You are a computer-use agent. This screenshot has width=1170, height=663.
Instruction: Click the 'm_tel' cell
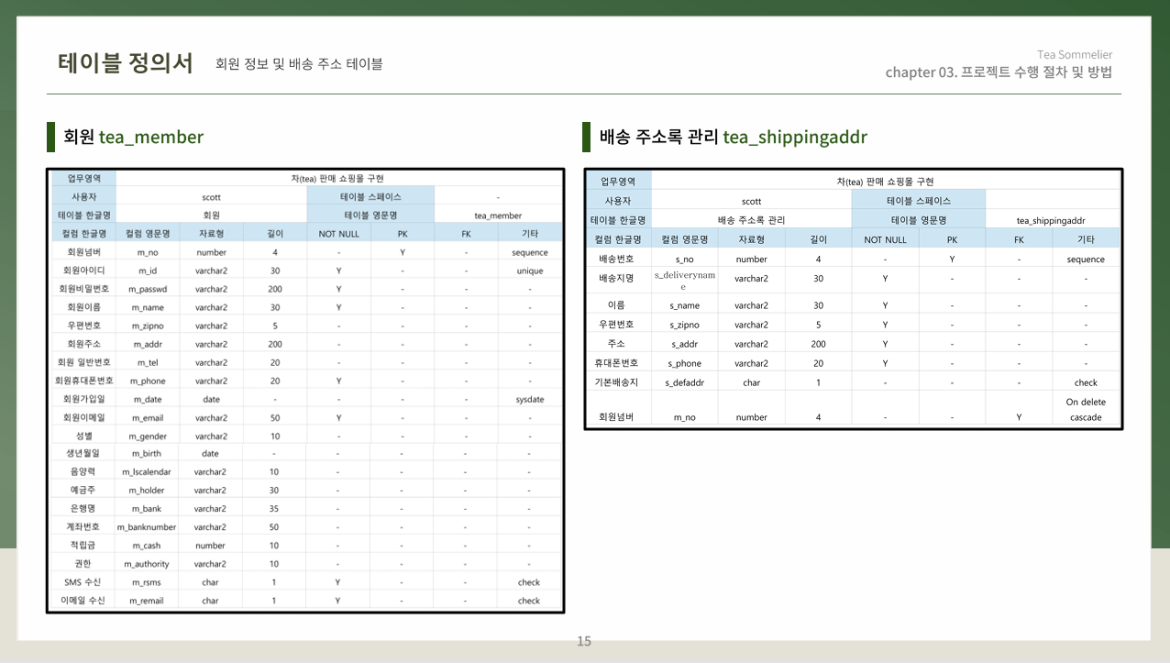point(147,362)
